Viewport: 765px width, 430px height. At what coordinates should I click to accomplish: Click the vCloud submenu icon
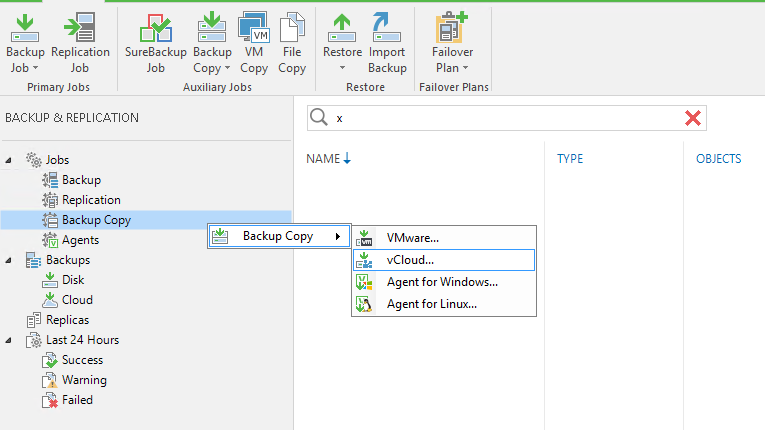coord(364,260)
